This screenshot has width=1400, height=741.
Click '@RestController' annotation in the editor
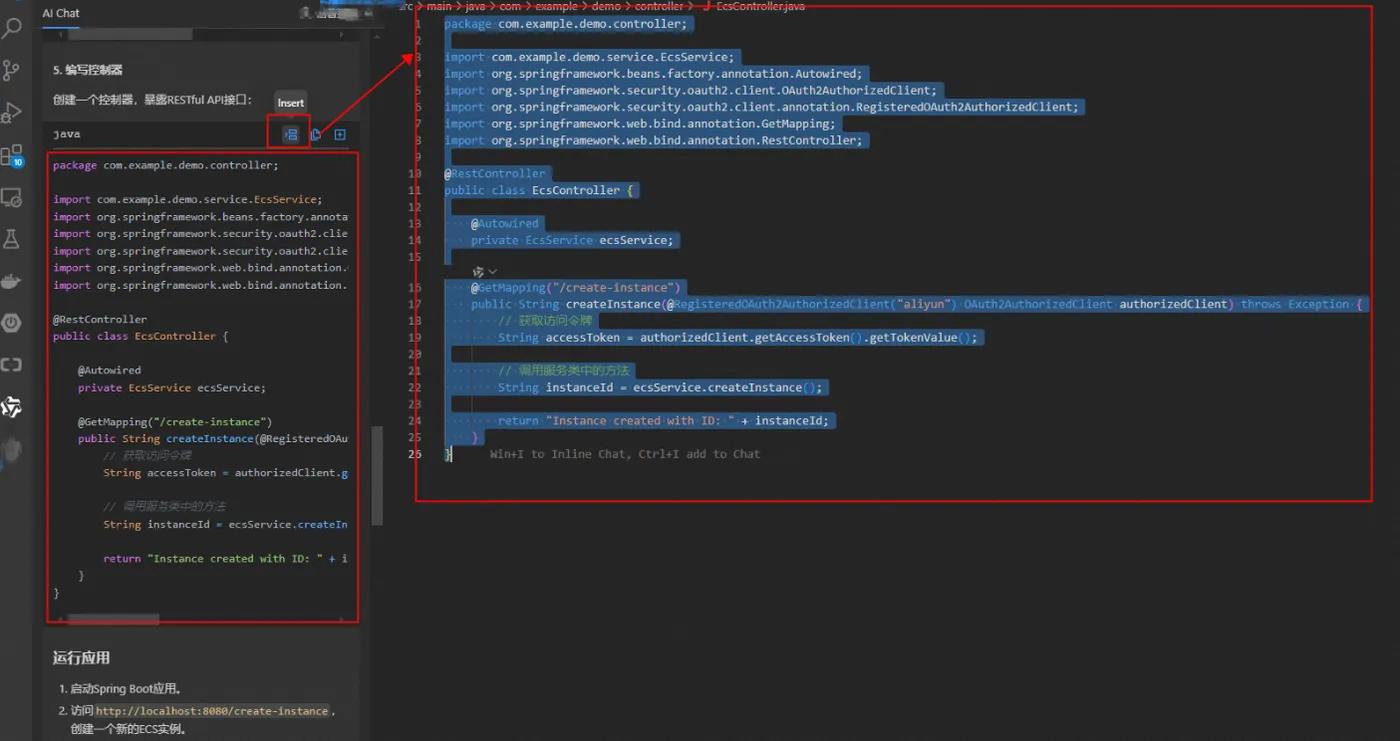pos(495,173)
